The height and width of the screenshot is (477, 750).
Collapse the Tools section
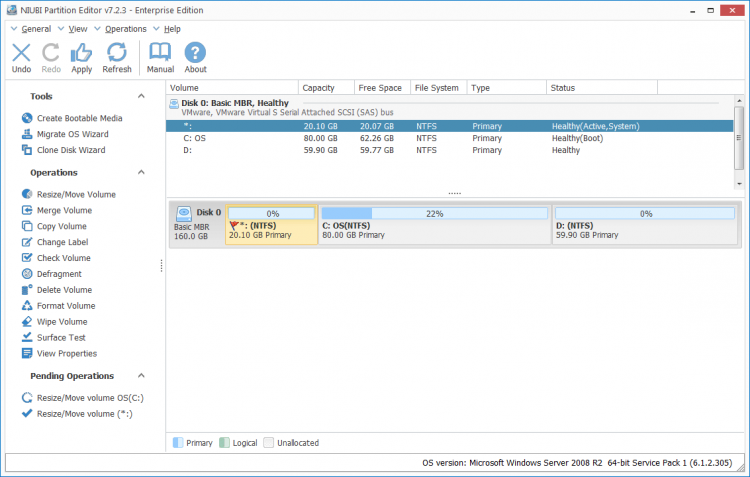tap(141, 96)
